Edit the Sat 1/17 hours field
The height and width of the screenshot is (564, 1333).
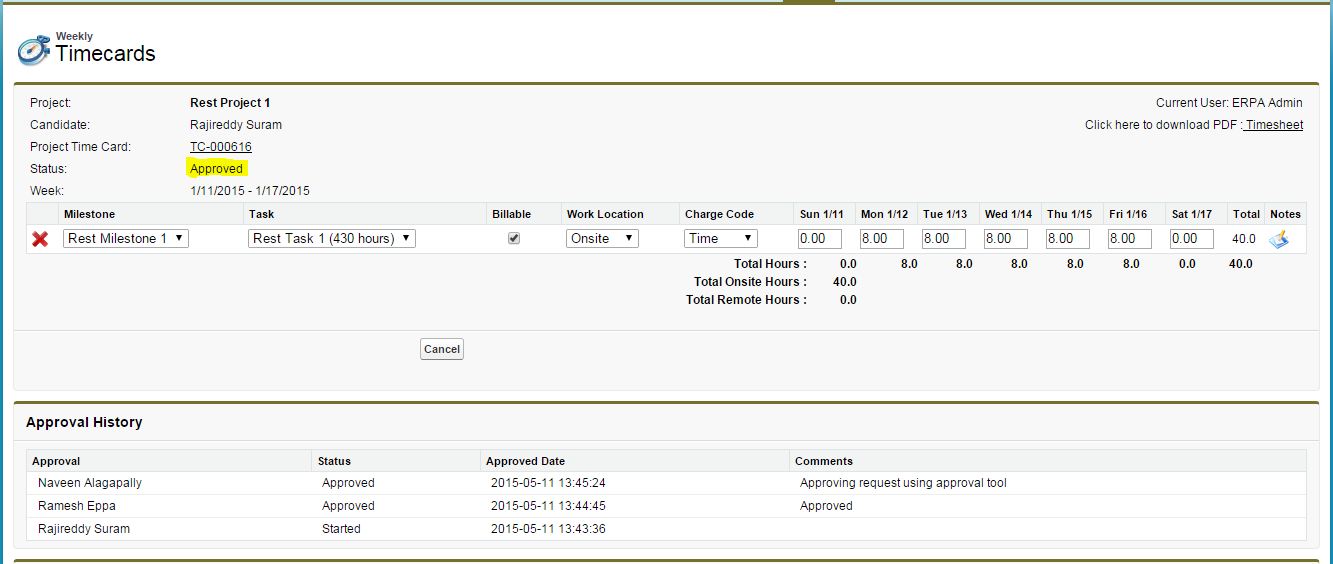[x=1192, y=239]
